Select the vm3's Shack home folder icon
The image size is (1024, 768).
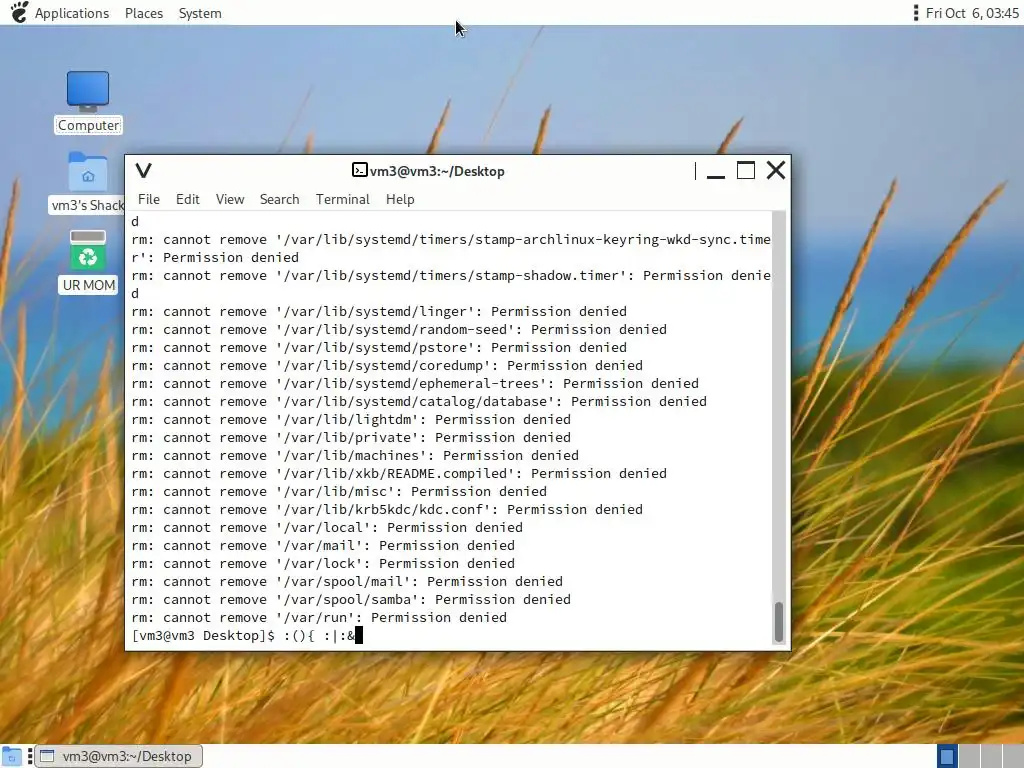(88, 171)
